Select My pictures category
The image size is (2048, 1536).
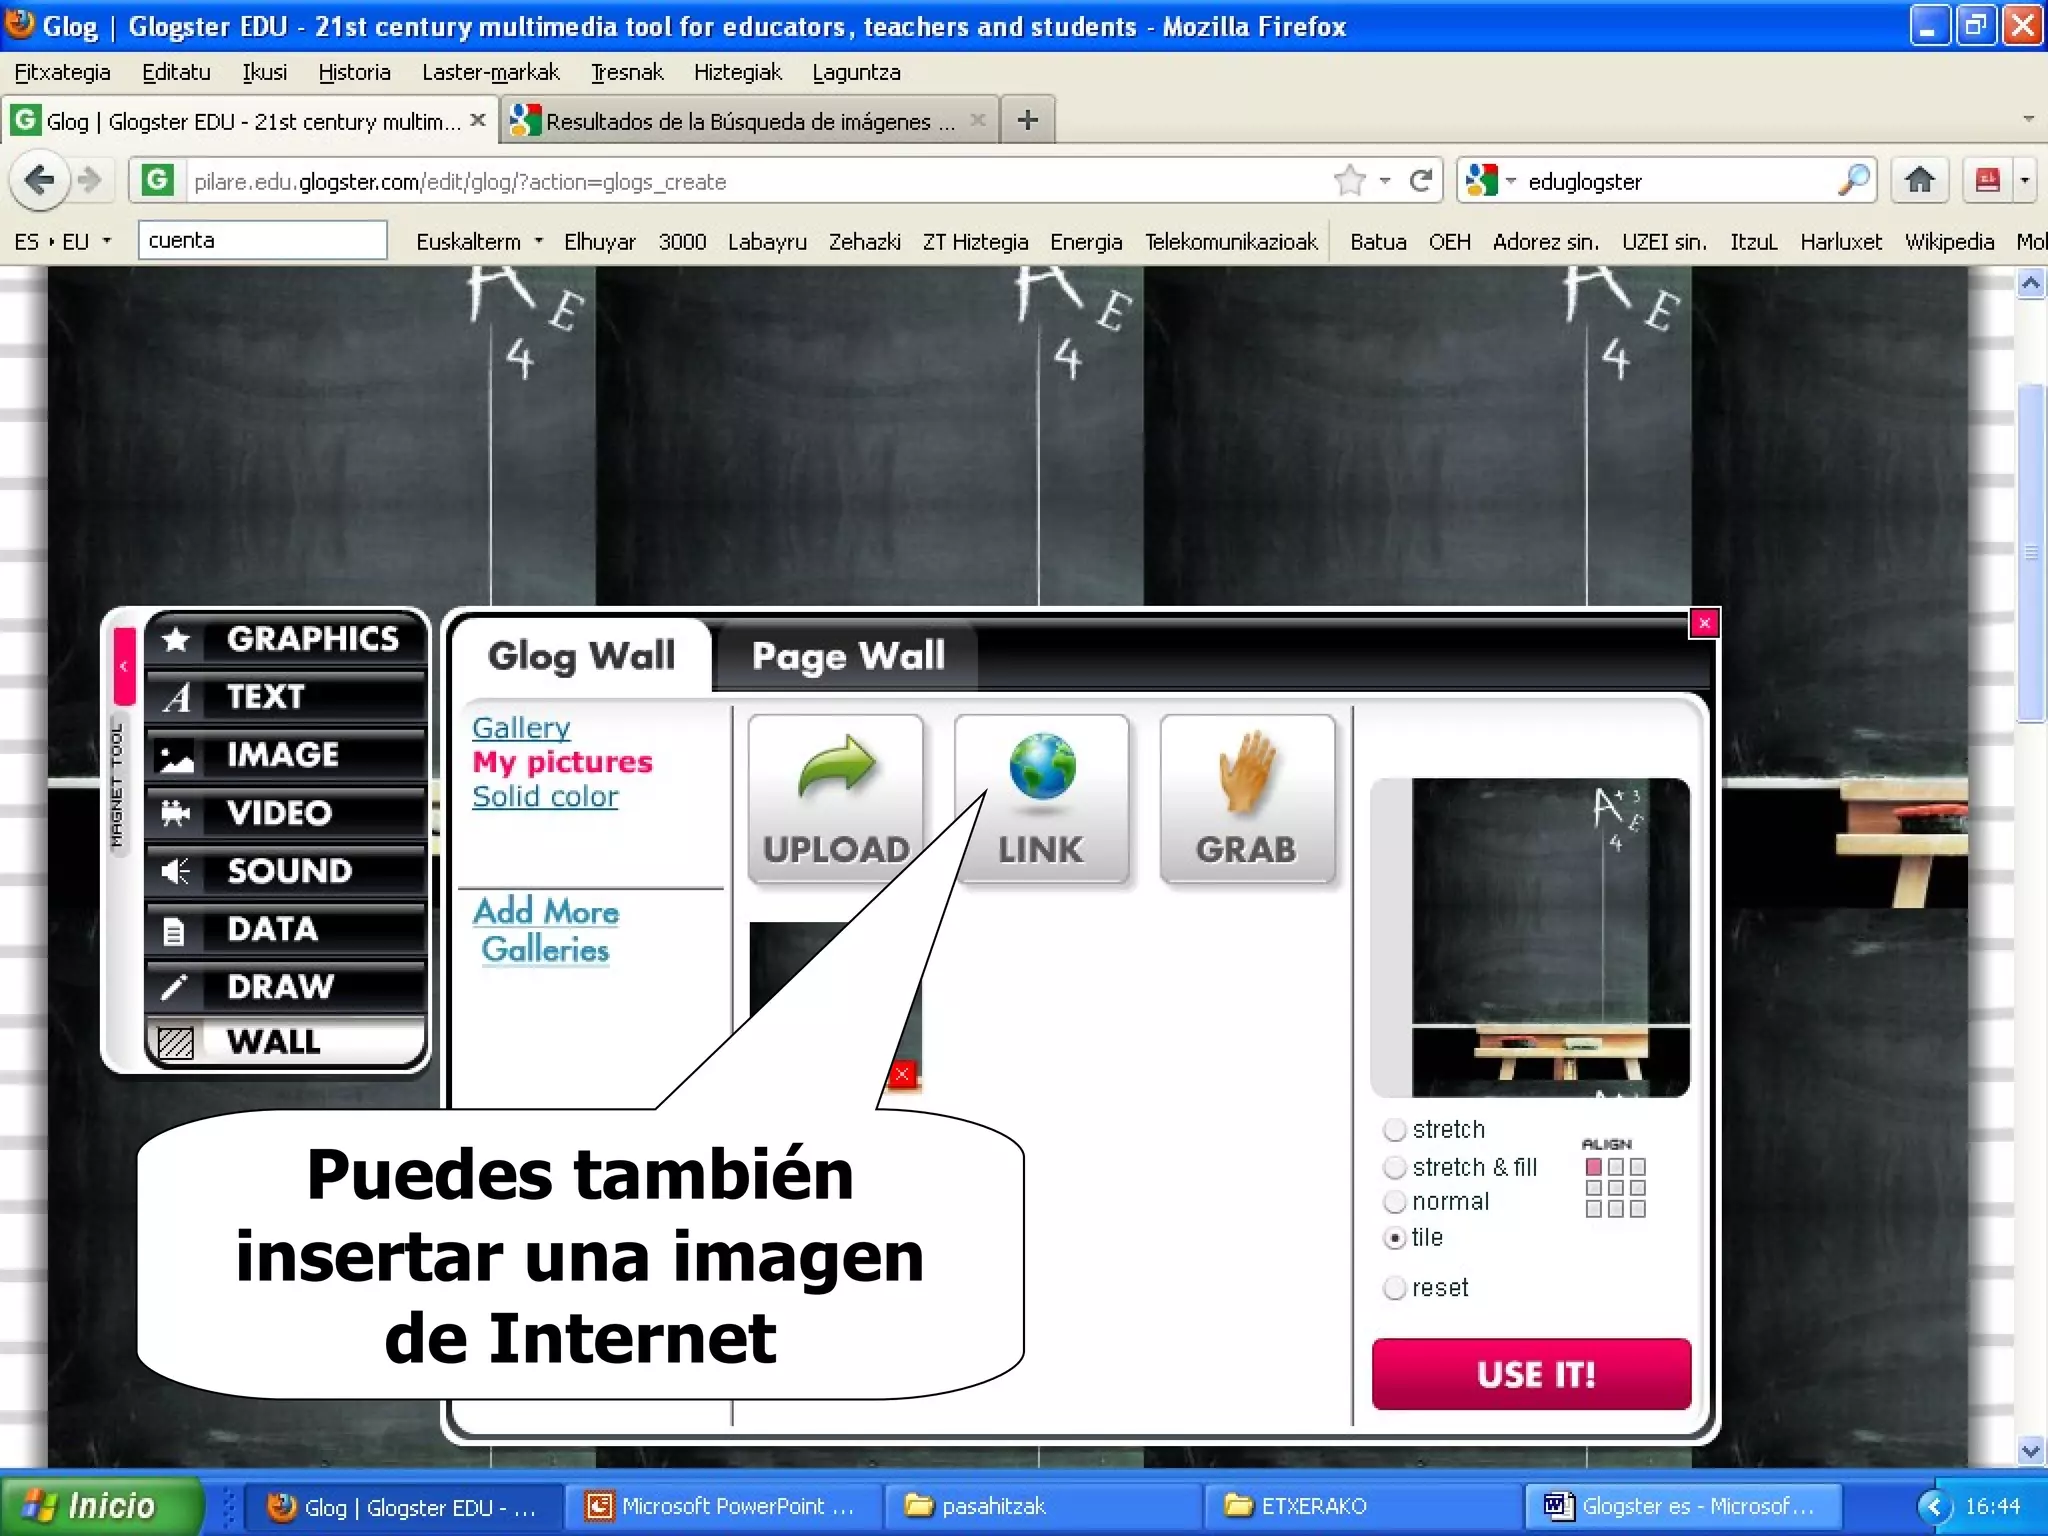pyautogui.click(x=562, y=762)
